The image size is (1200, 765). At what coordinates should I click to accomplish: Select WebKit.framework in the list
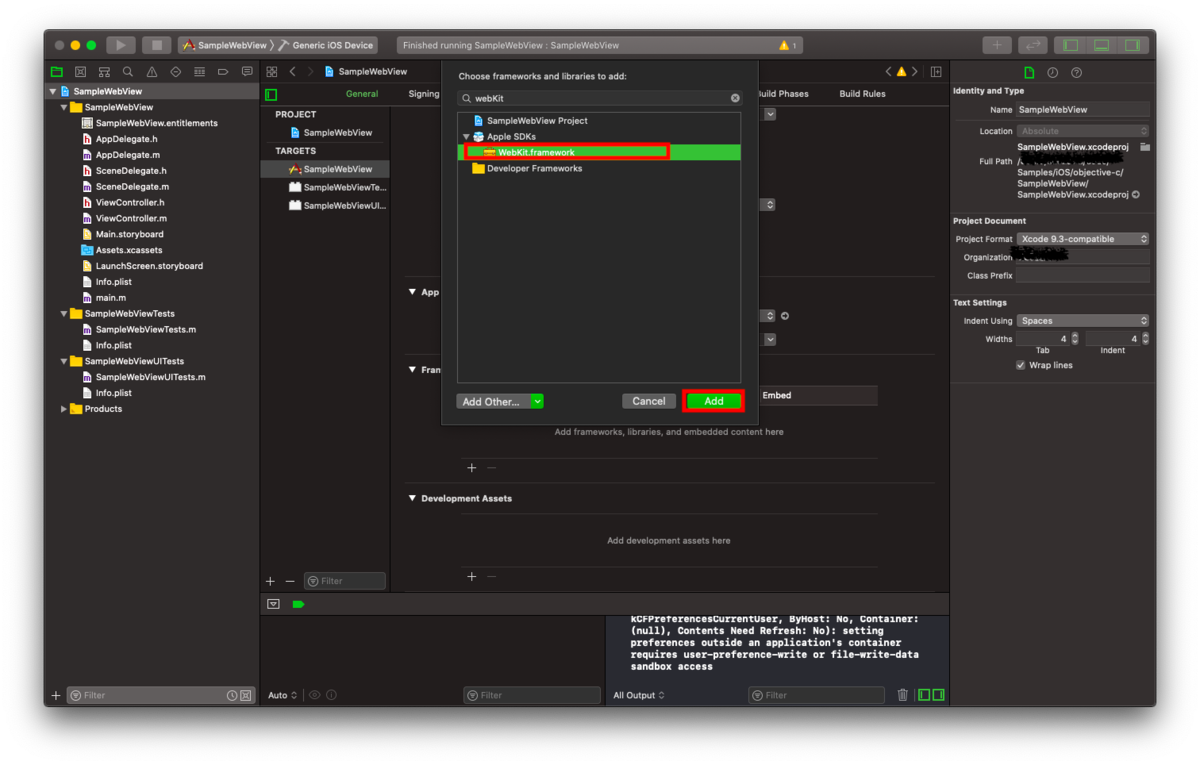(599, 152)
